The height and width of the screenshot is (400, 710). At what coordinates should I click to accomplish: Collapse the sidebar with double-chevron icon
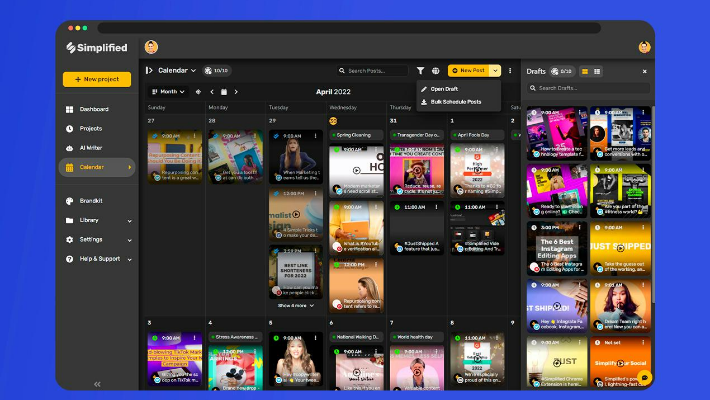pyautogui.click(x=97, y=384)
